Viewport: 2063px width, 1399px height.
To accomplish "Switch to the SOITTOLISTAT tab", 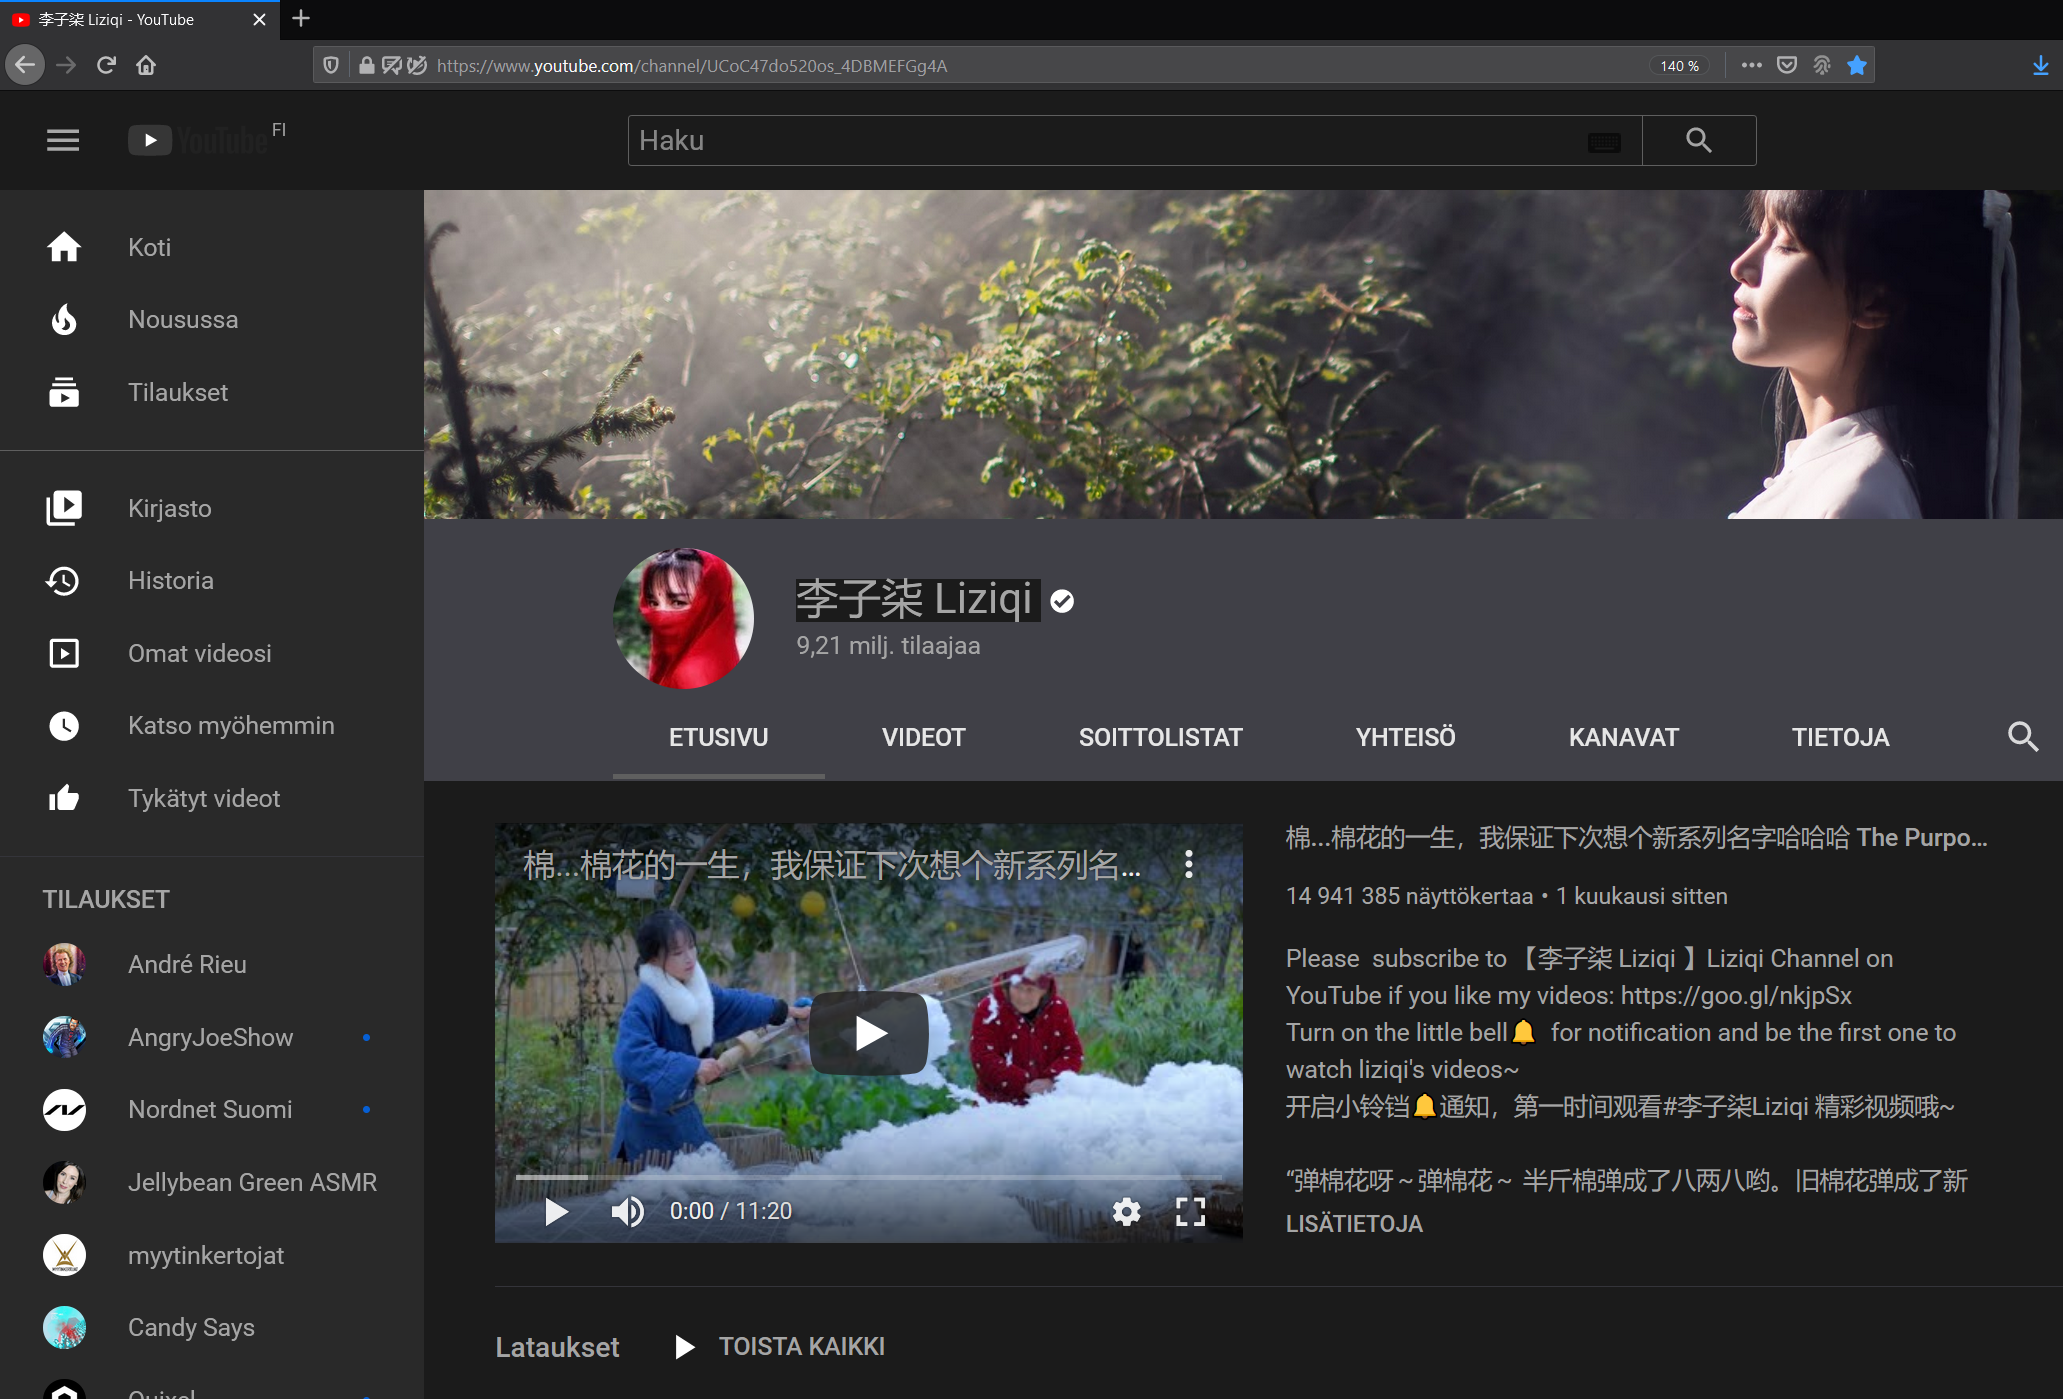I will [x=1160, y=738].
